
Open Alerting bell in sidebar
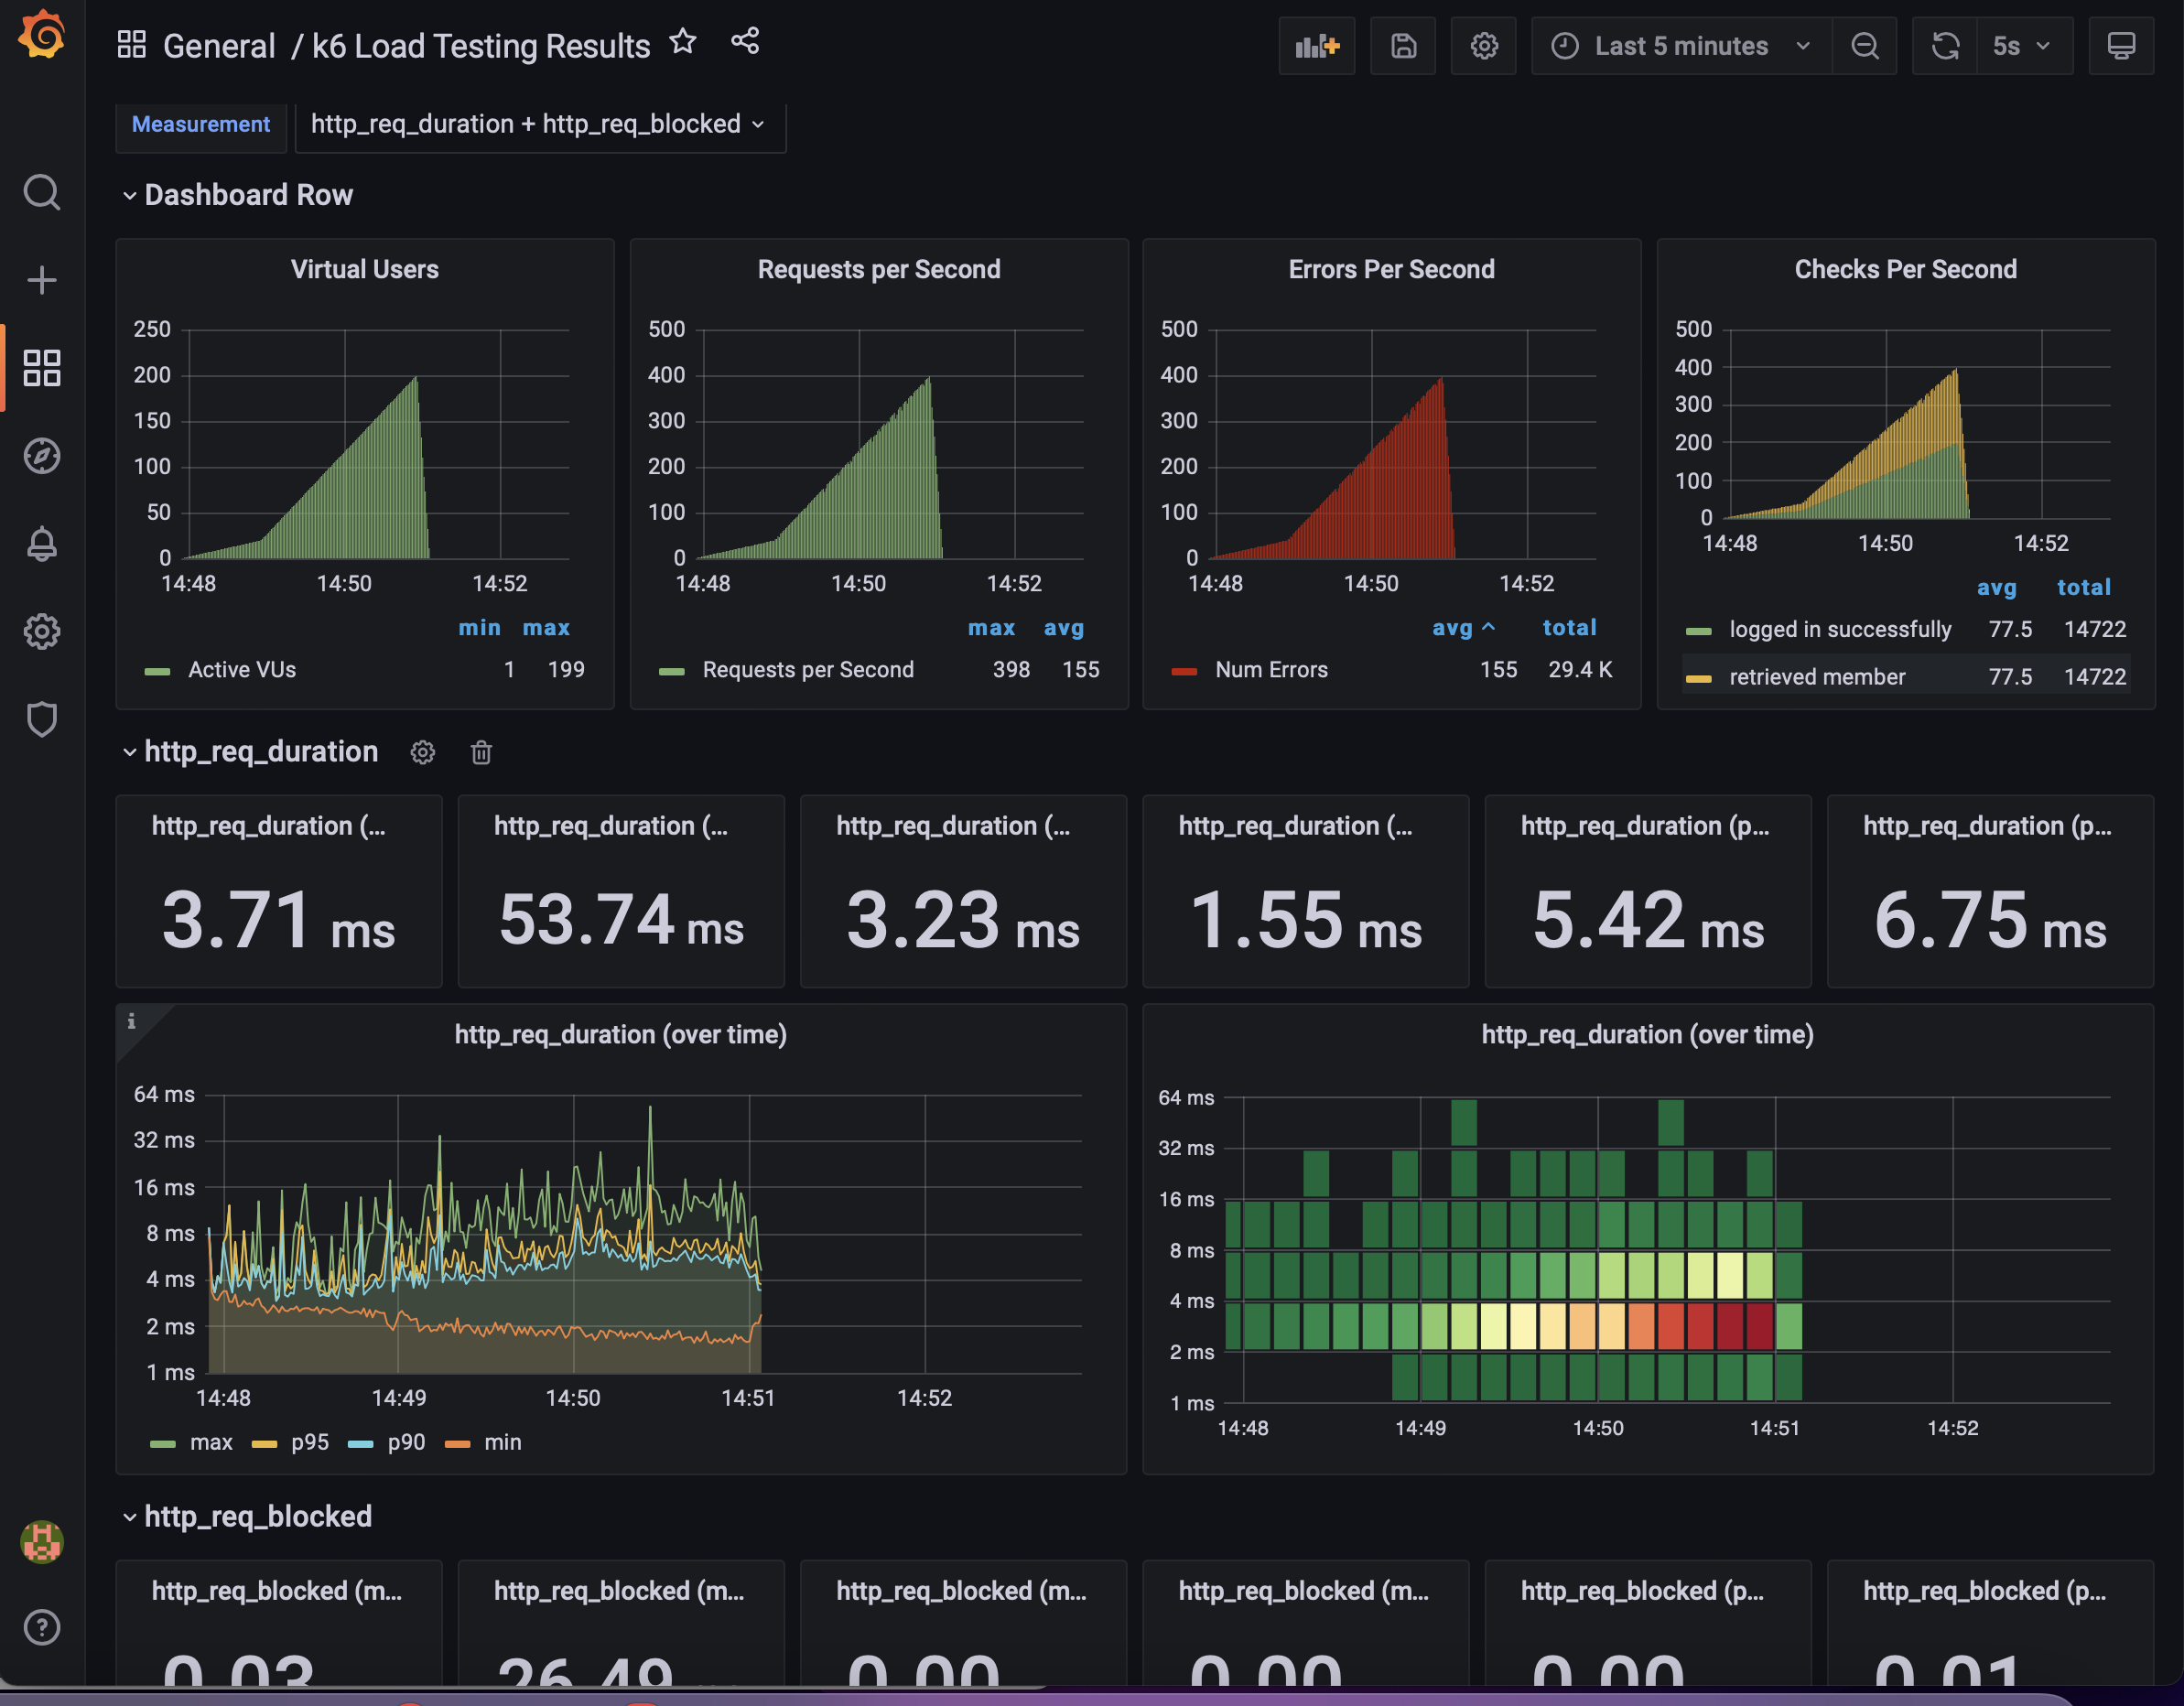(x=42, y=544)
